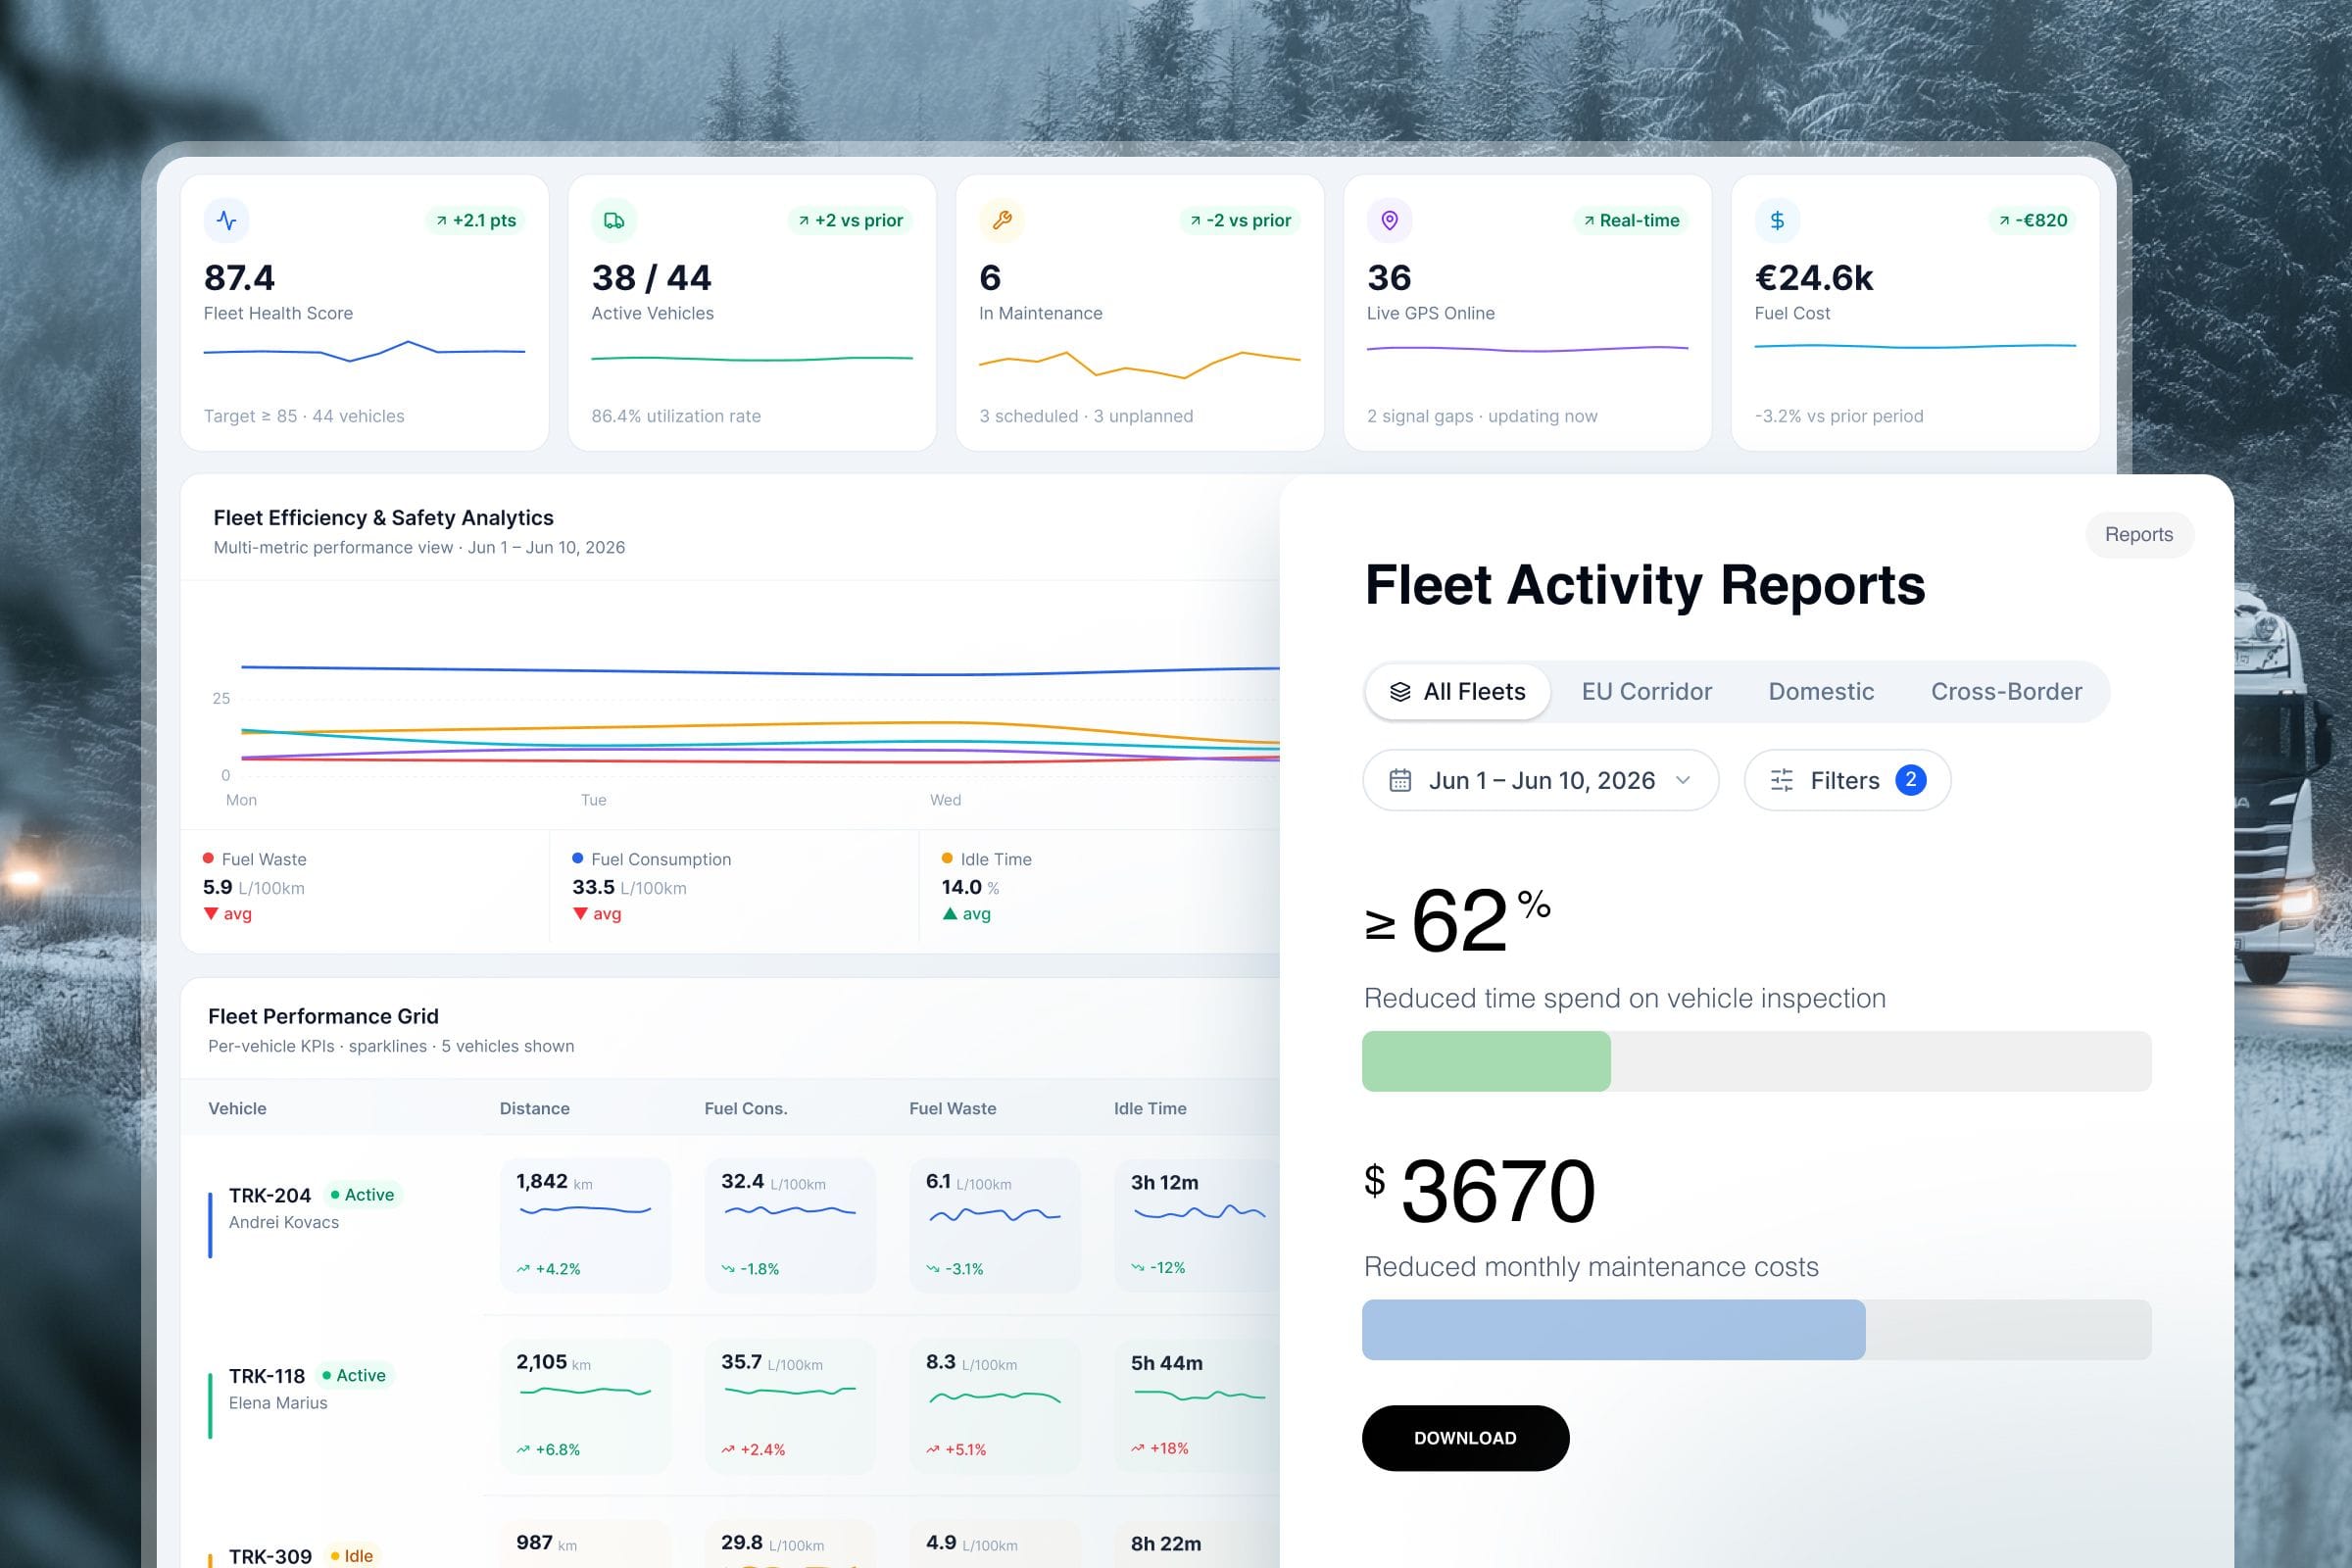Click the Fleet Performance Grid title
Image resolution: width=2352 pixels, height=1568 pixels.
[x=323, y=1016]
